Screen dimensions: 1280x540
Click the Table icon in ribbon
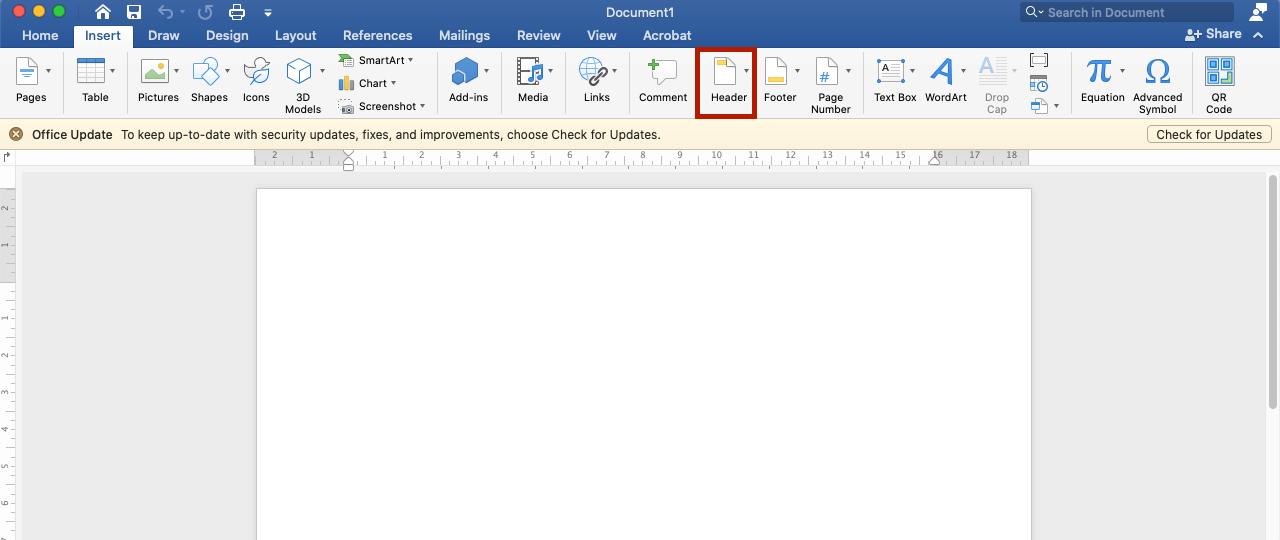(91, 72)
